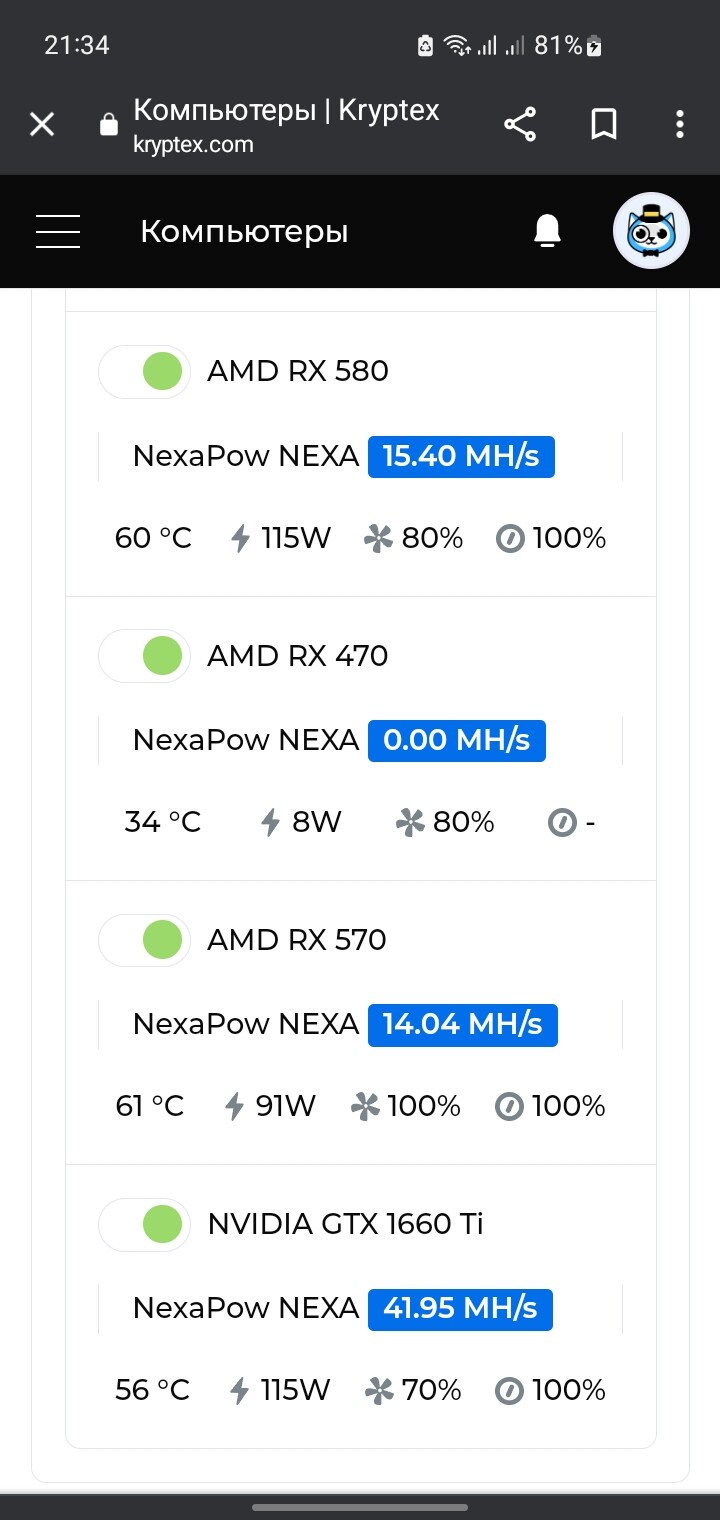Select the 0.00 MH/s badge for RX 470
Viewport: 720px width, 1520px height.
[x=457, y=741]
